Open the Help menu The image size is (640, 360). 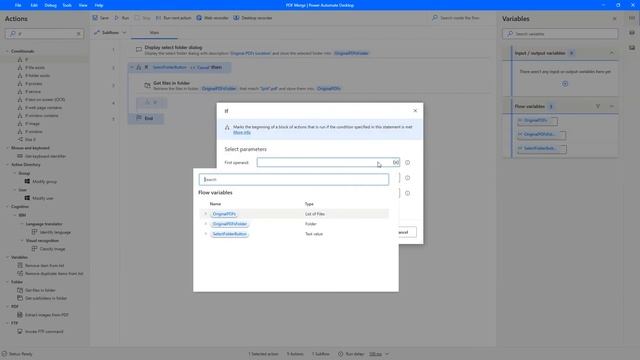coord(99,5)
